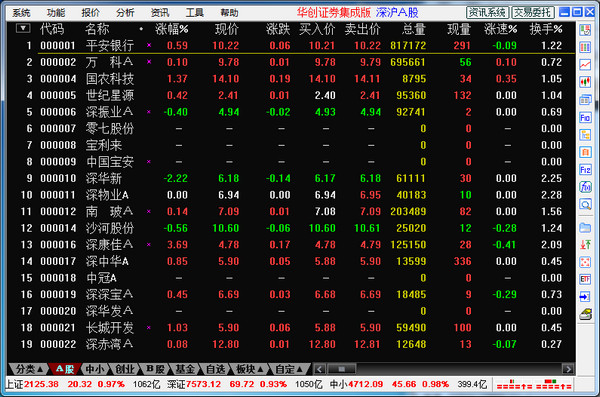Expand the 自定 custom tab menu
The width and height of the screenshot is (600, 397).
289,369
